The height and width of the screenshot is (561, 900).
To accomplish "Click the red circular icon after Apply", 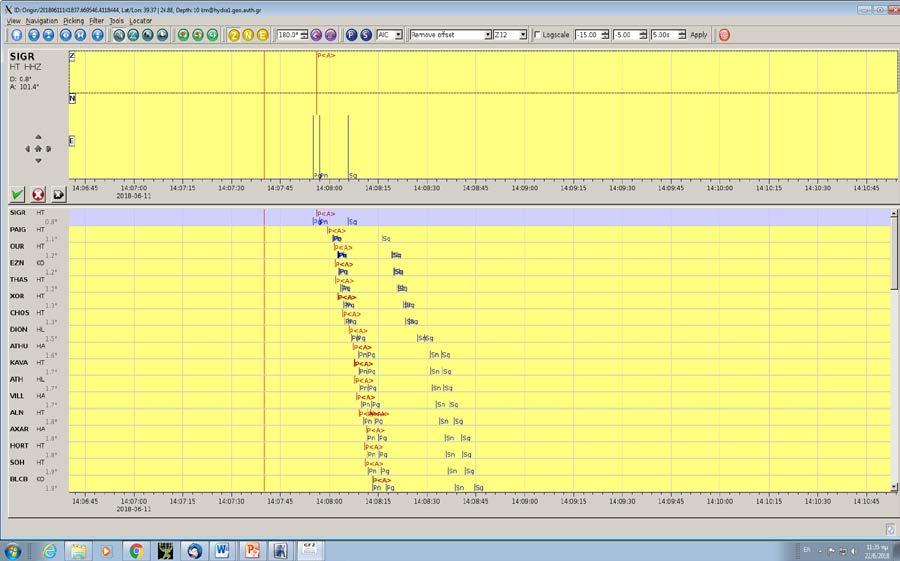I will 724,35.
